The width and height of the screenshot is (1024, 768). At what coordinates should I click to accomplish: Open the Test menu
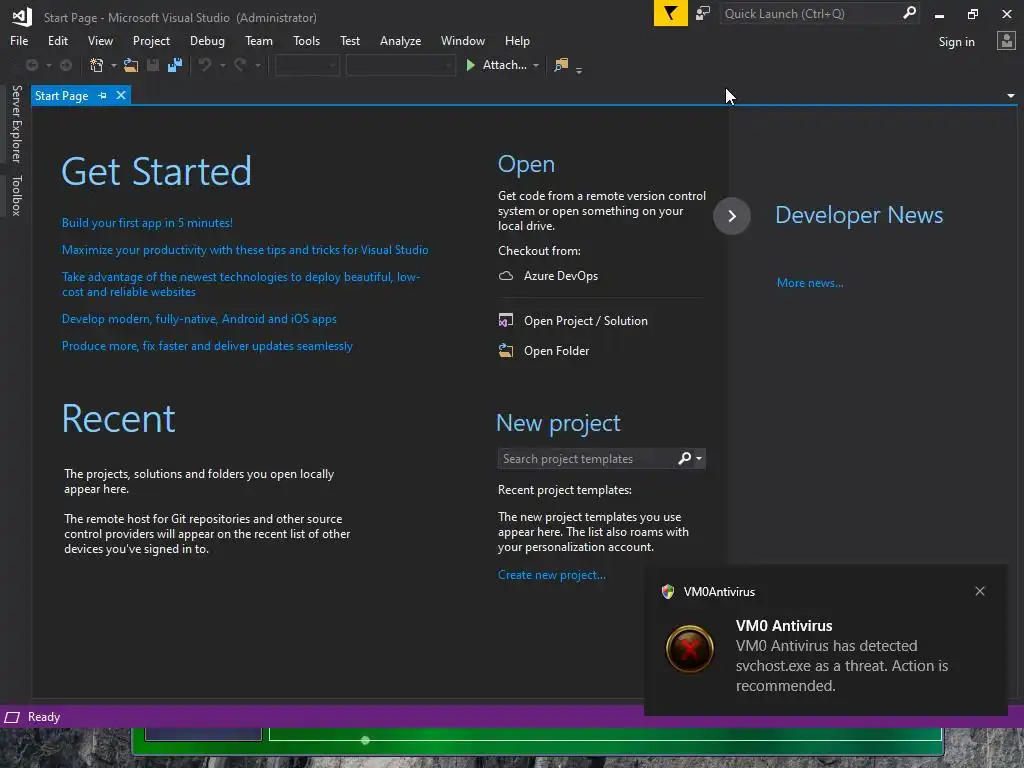click(349, 40)
